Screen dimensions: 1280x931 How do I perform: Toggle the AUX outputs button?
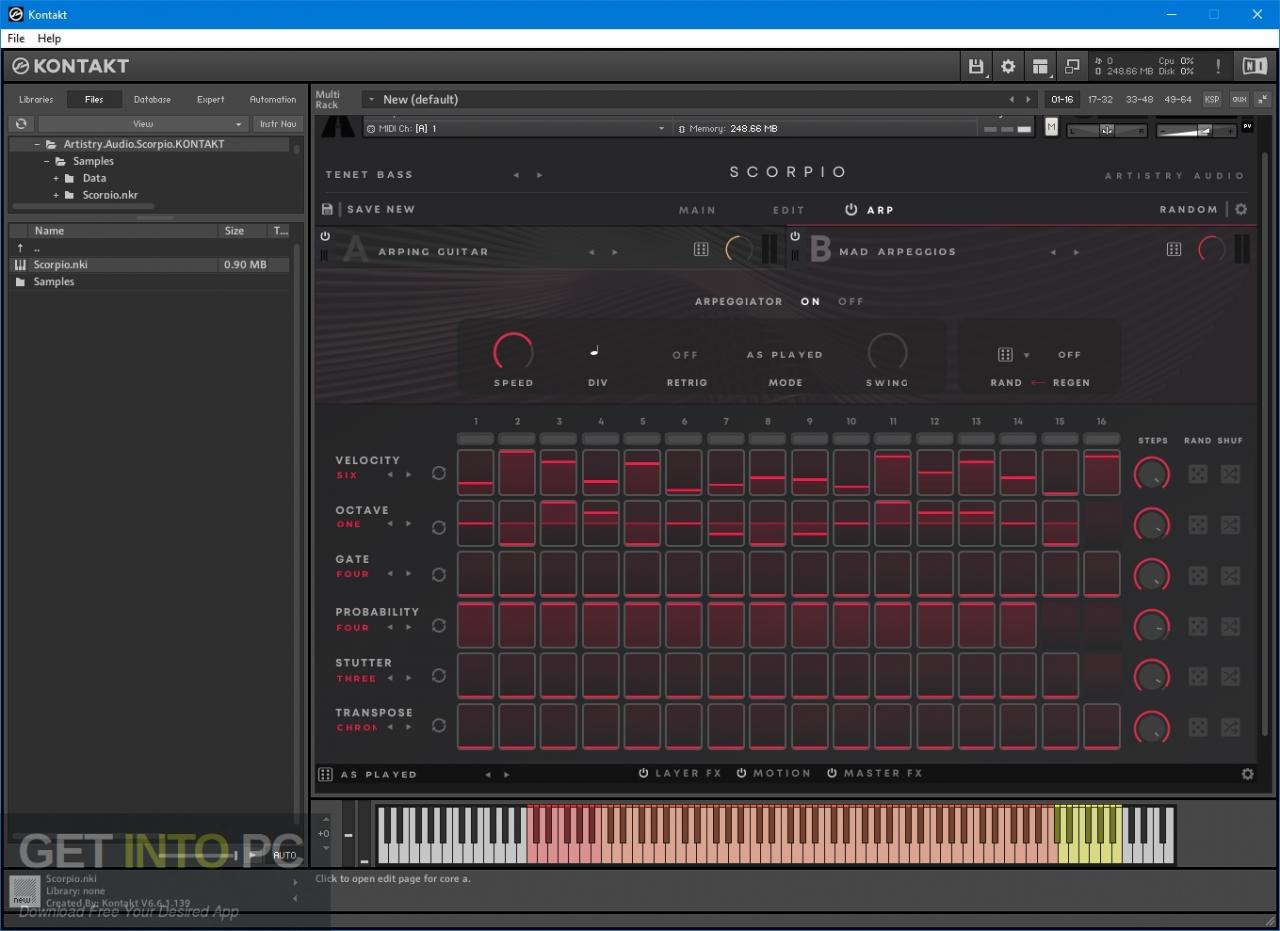pos(1239,99)
